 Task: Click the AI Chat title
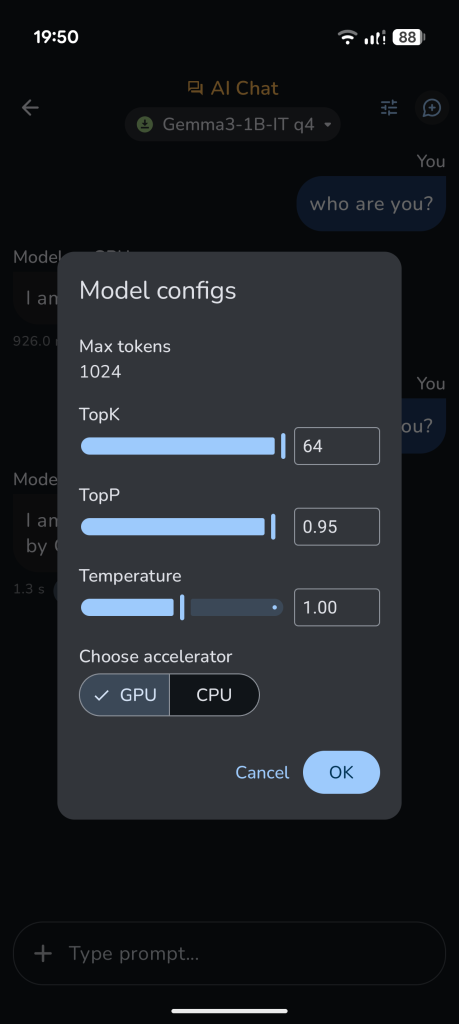[x=244, y=88]
